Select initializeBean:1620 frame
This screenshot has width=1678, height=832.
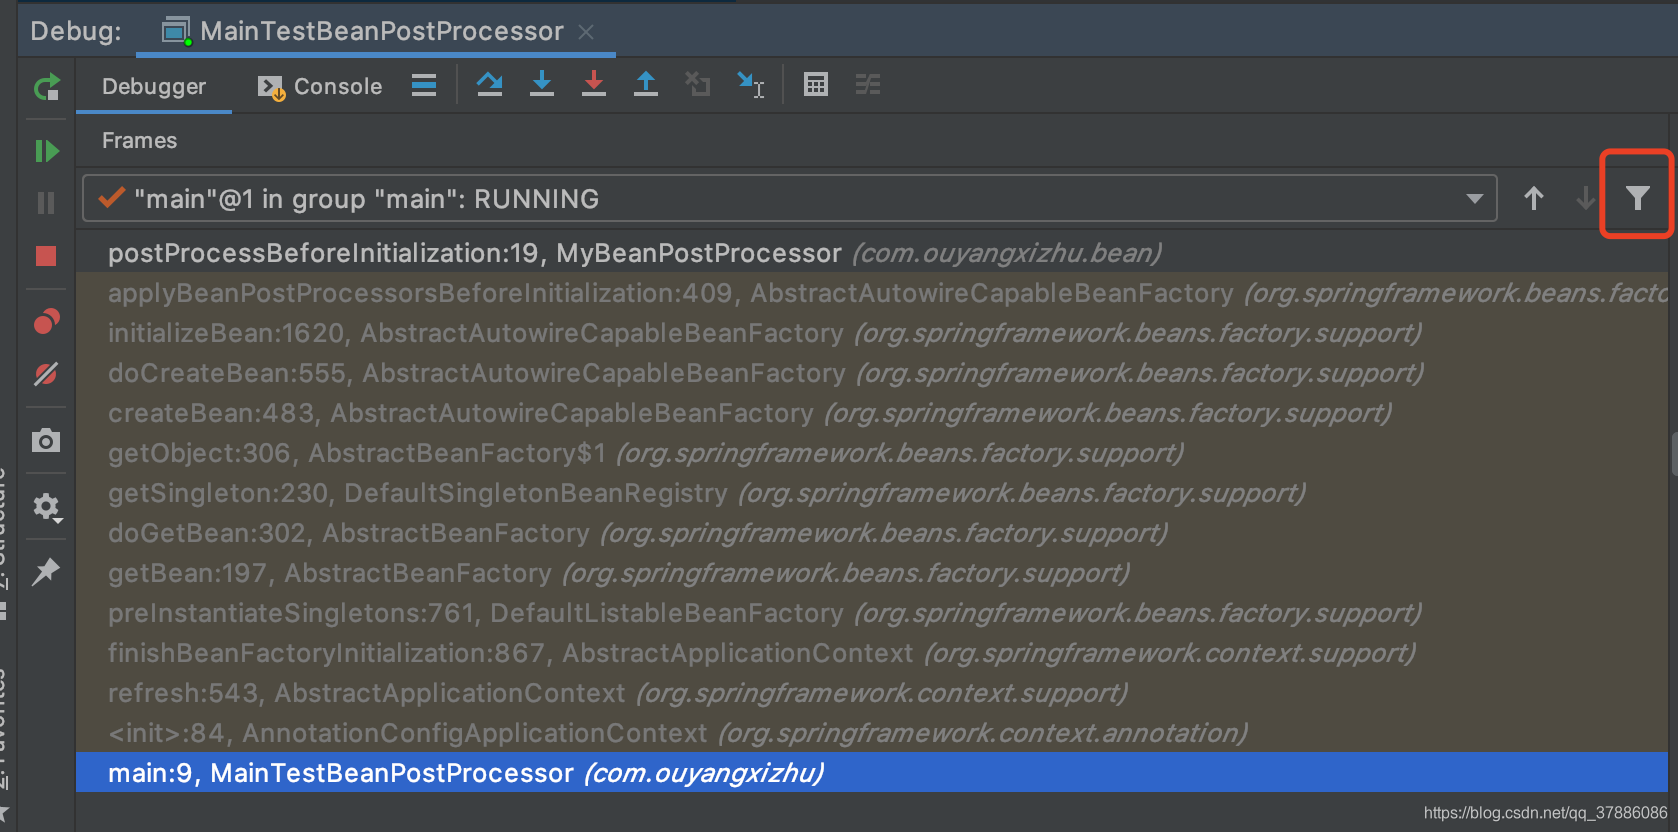click(872, 333)
